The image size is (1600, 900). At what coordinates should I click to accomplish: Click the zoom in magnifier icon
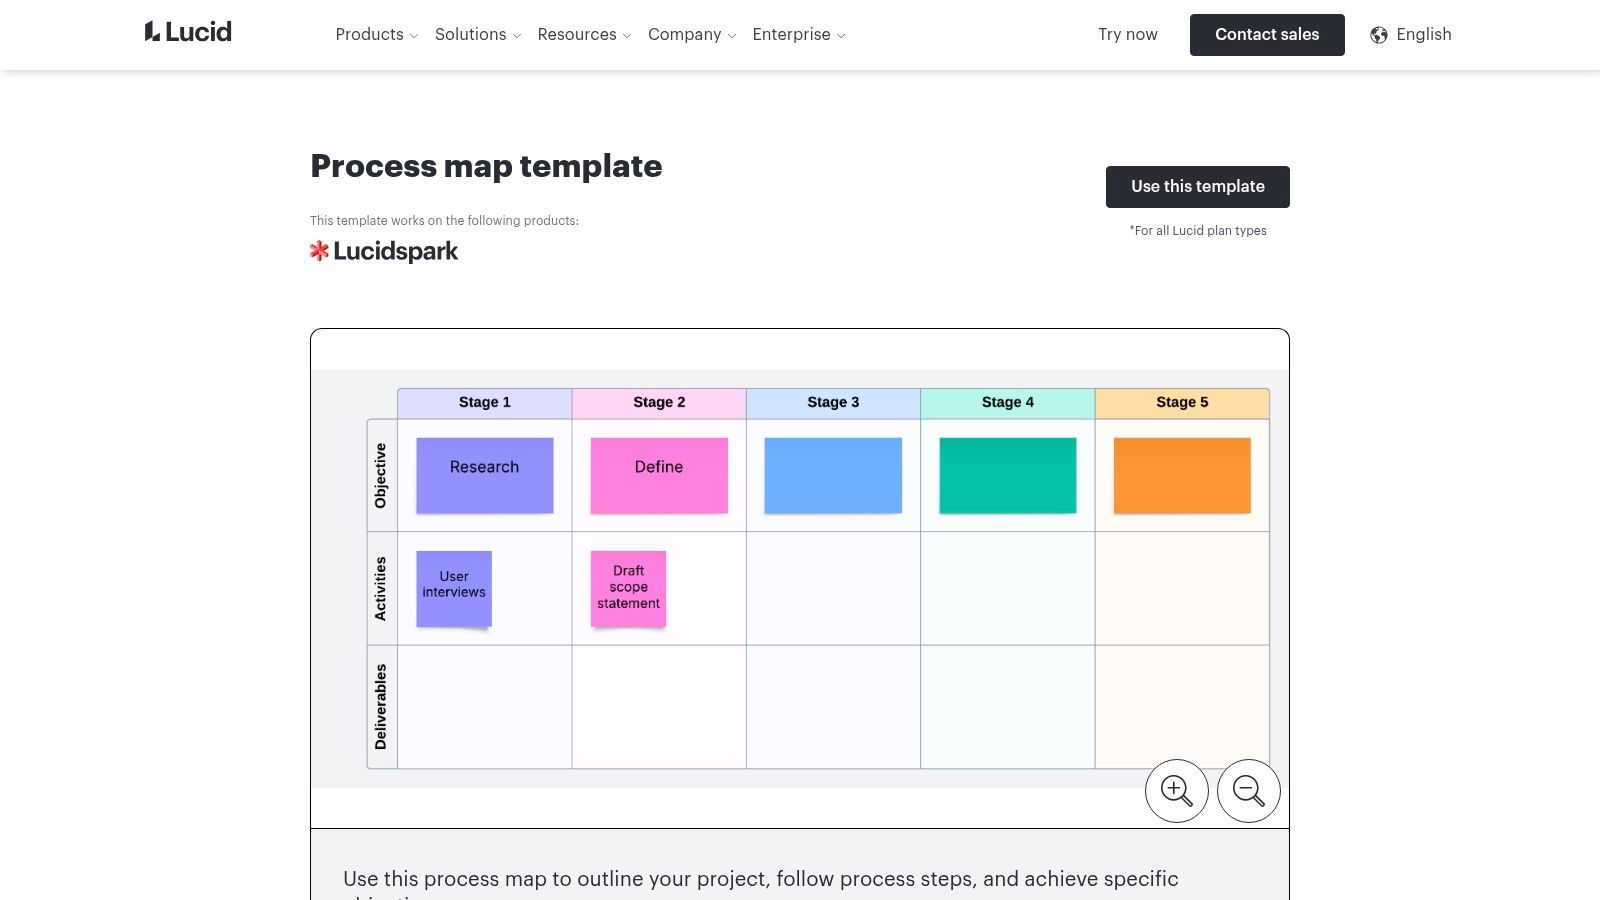1176,790
